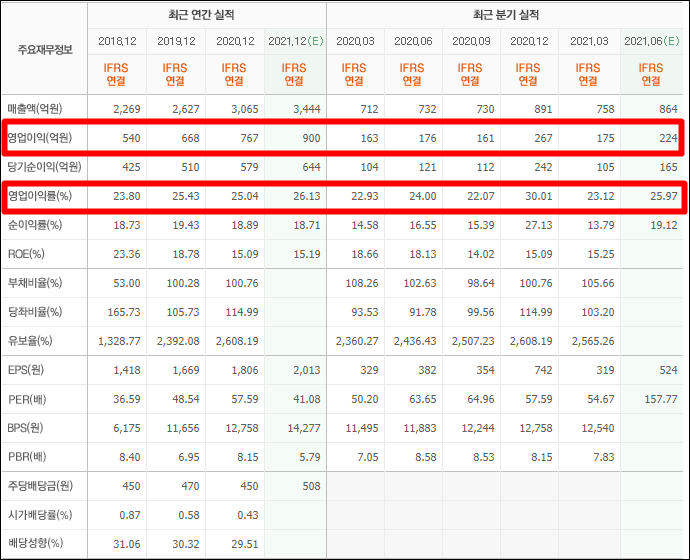
Task: Select the EPS value 2,013
Action: click(307, 370)
